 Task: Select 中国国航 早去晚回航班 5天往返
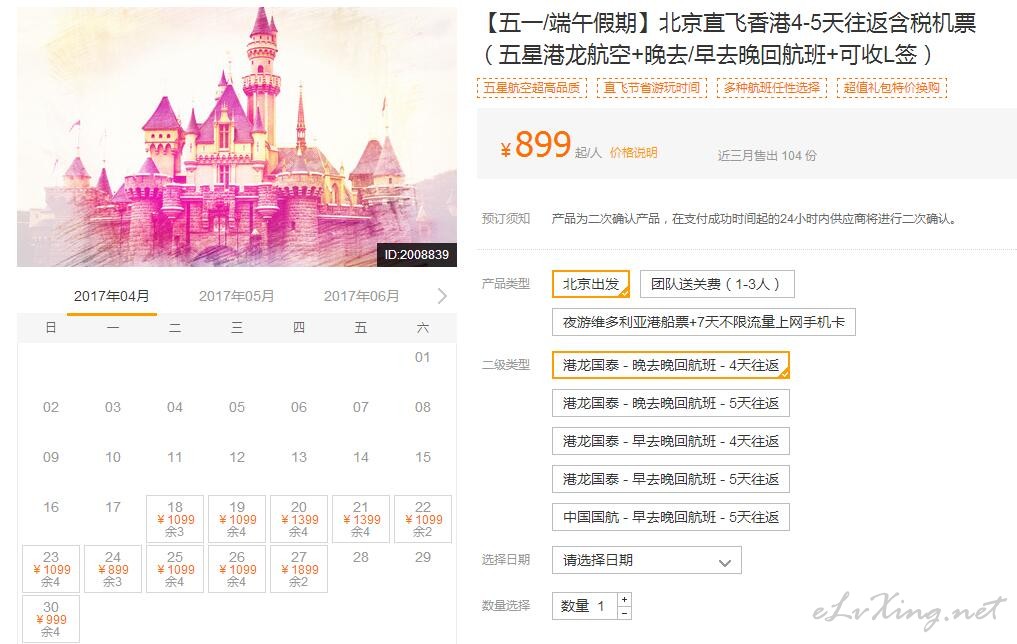(x=671, y=517)
